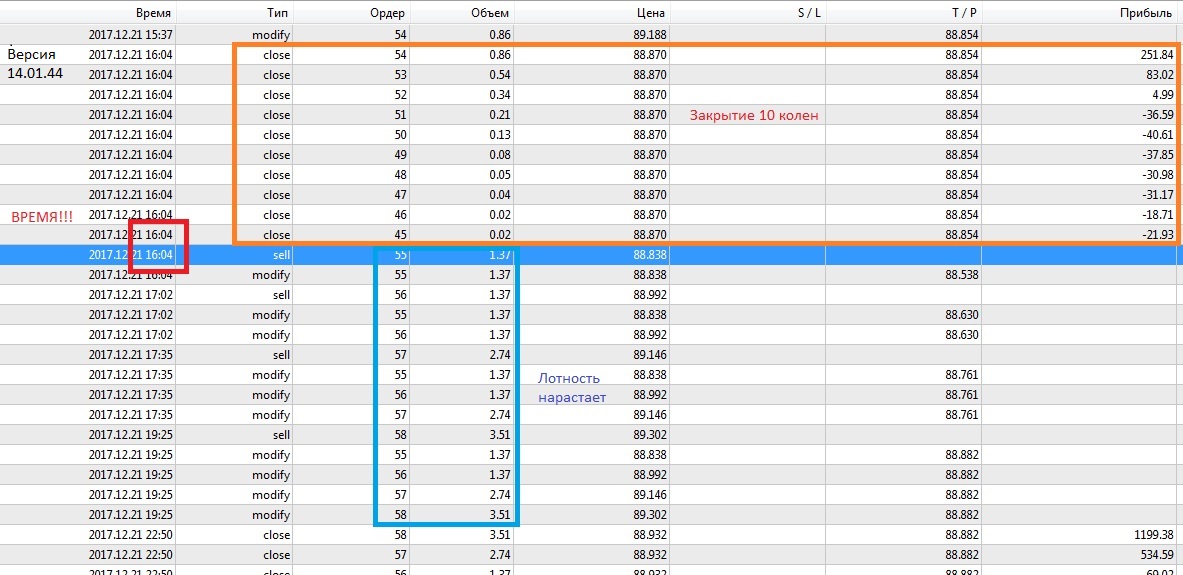
Task: Select time 17:02 in sell 56 row
Action: [131, 294]
